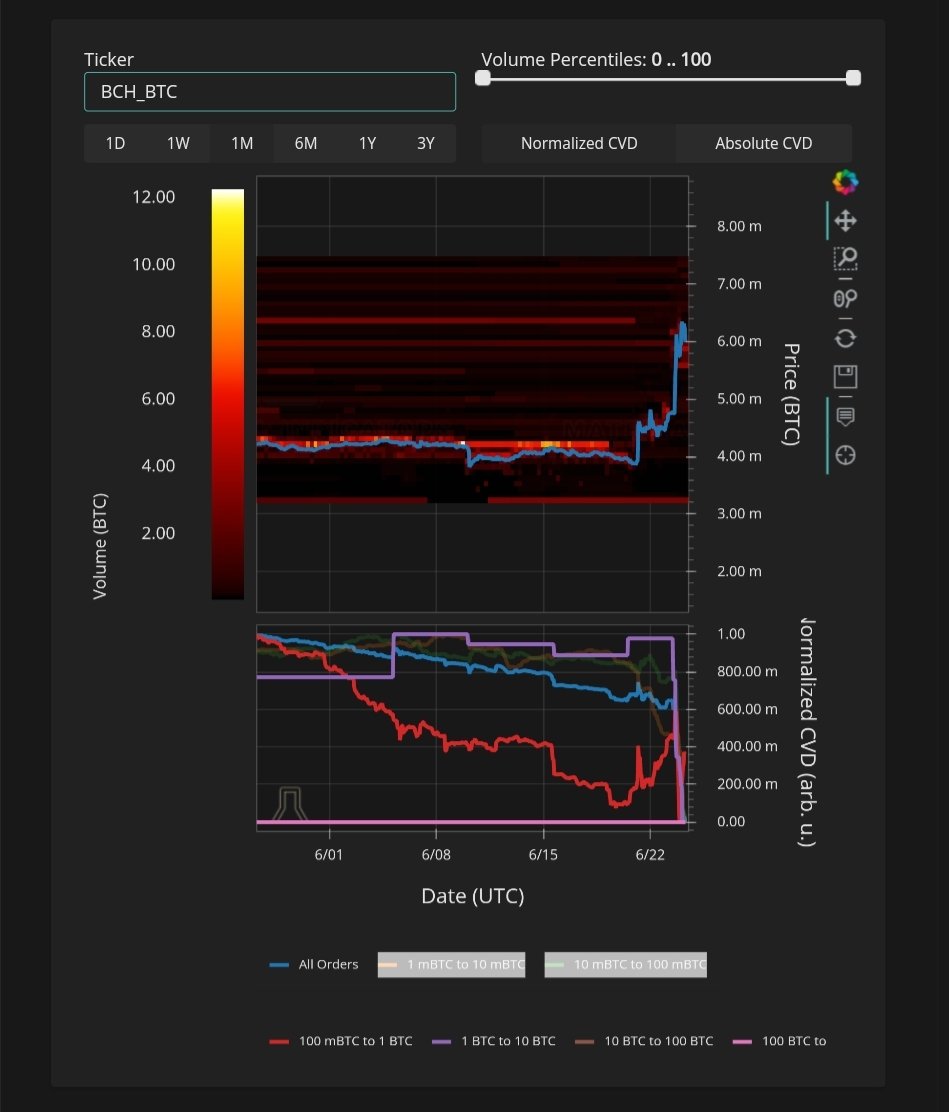Screen dimensions: 949x1112
Task: Click the Date (UTC) axis title
Action: tap(472, 896)
